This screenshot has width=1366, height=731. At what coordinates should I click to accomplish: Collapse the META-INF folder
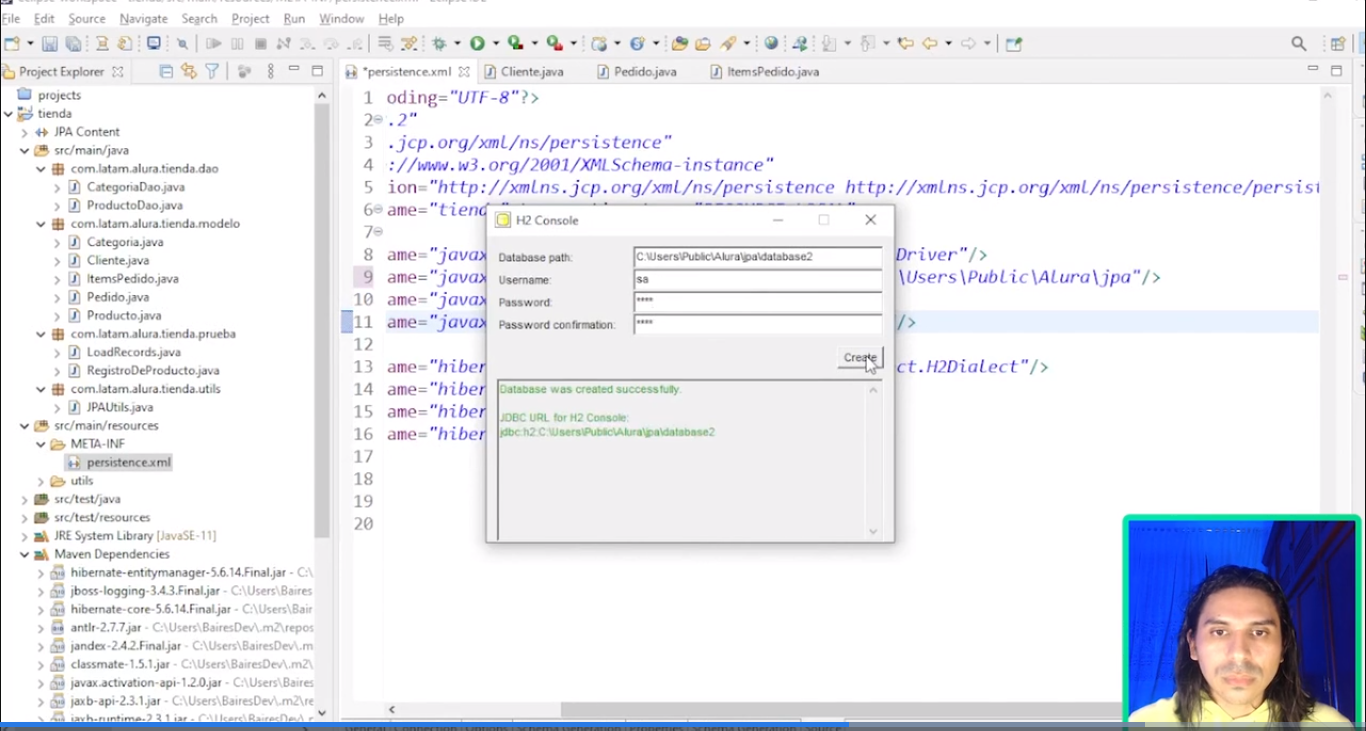[40, 444]
